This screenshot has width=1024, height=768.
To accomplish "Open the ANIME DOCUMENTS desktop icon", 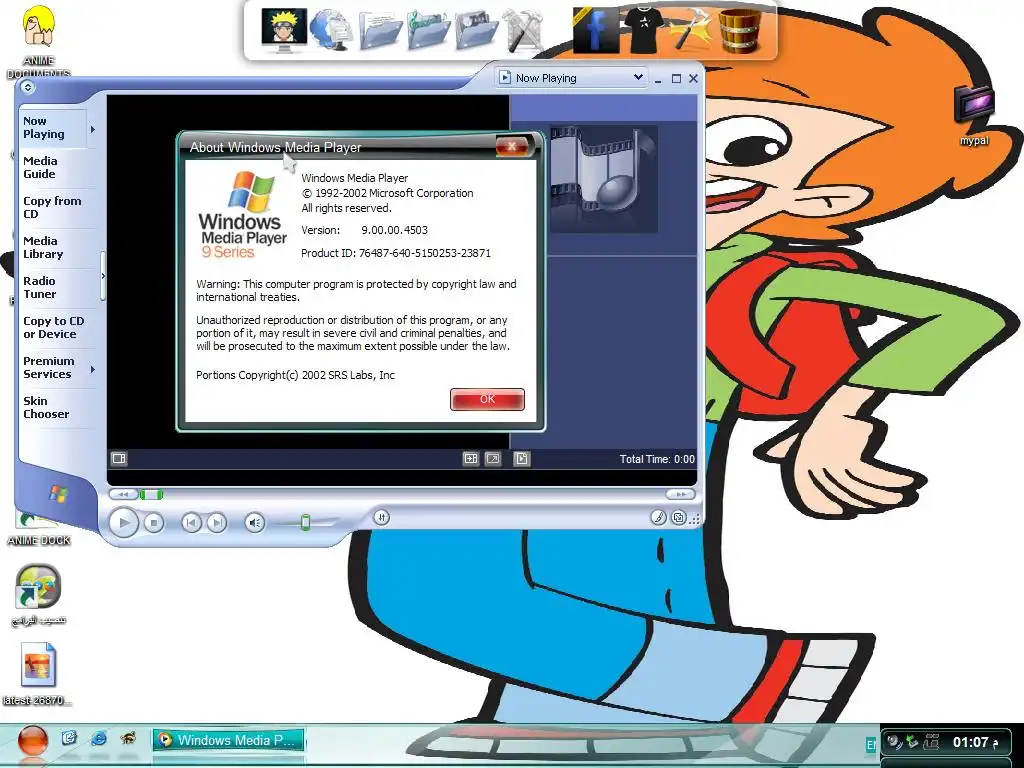I will (x=39, y=39).
